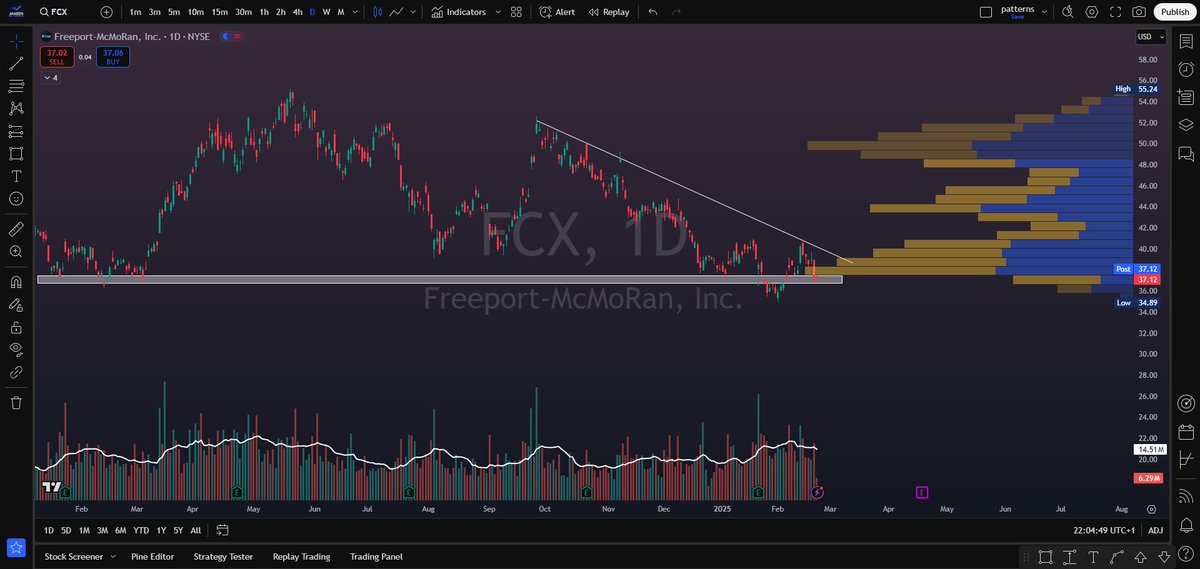Select the W weekly interval
The width and height of the screenshot is (1200, 569).
[x=326, y=12]
